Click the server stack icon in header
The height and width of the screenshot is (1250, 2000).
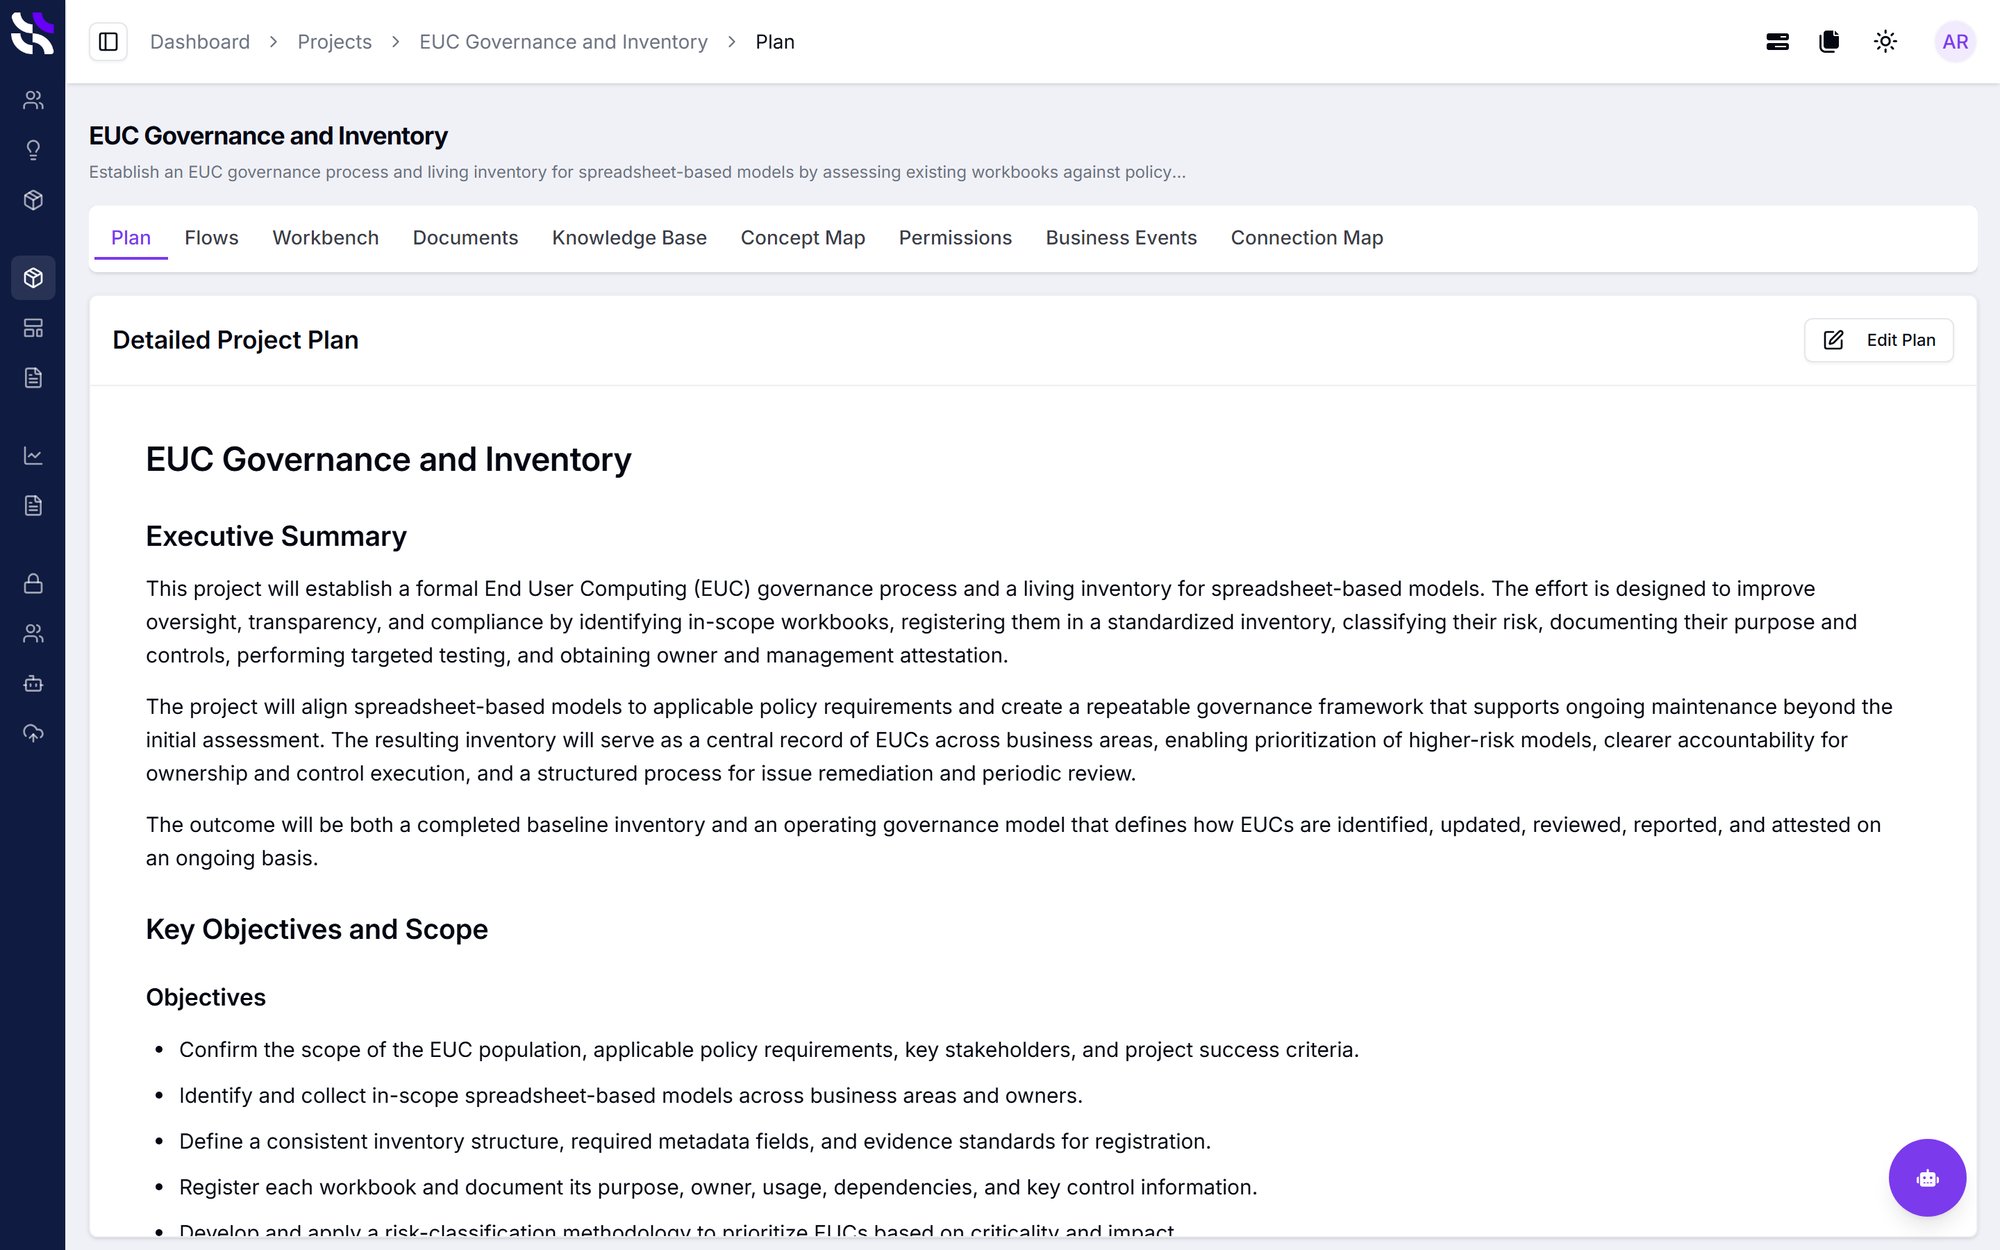pos(1777,42)
